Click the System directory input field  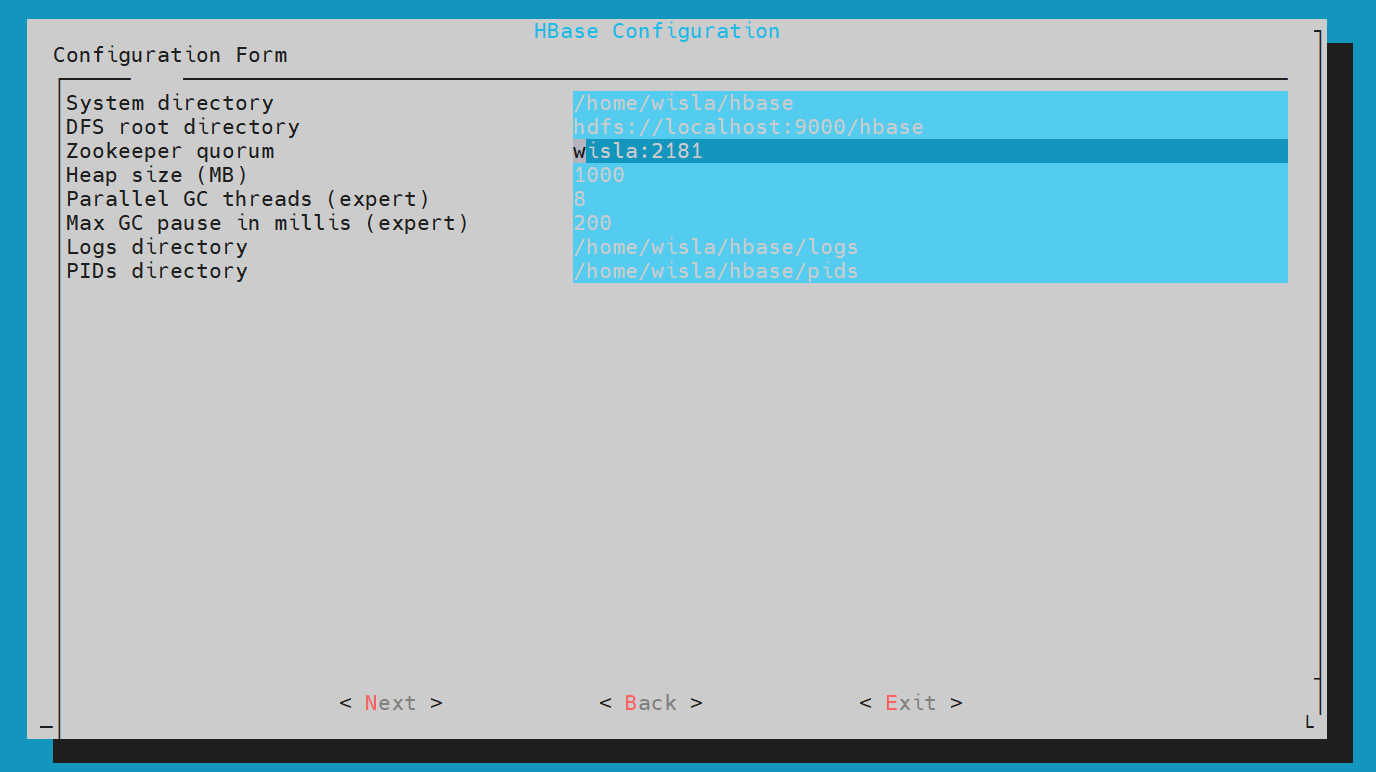coord(929,103)
